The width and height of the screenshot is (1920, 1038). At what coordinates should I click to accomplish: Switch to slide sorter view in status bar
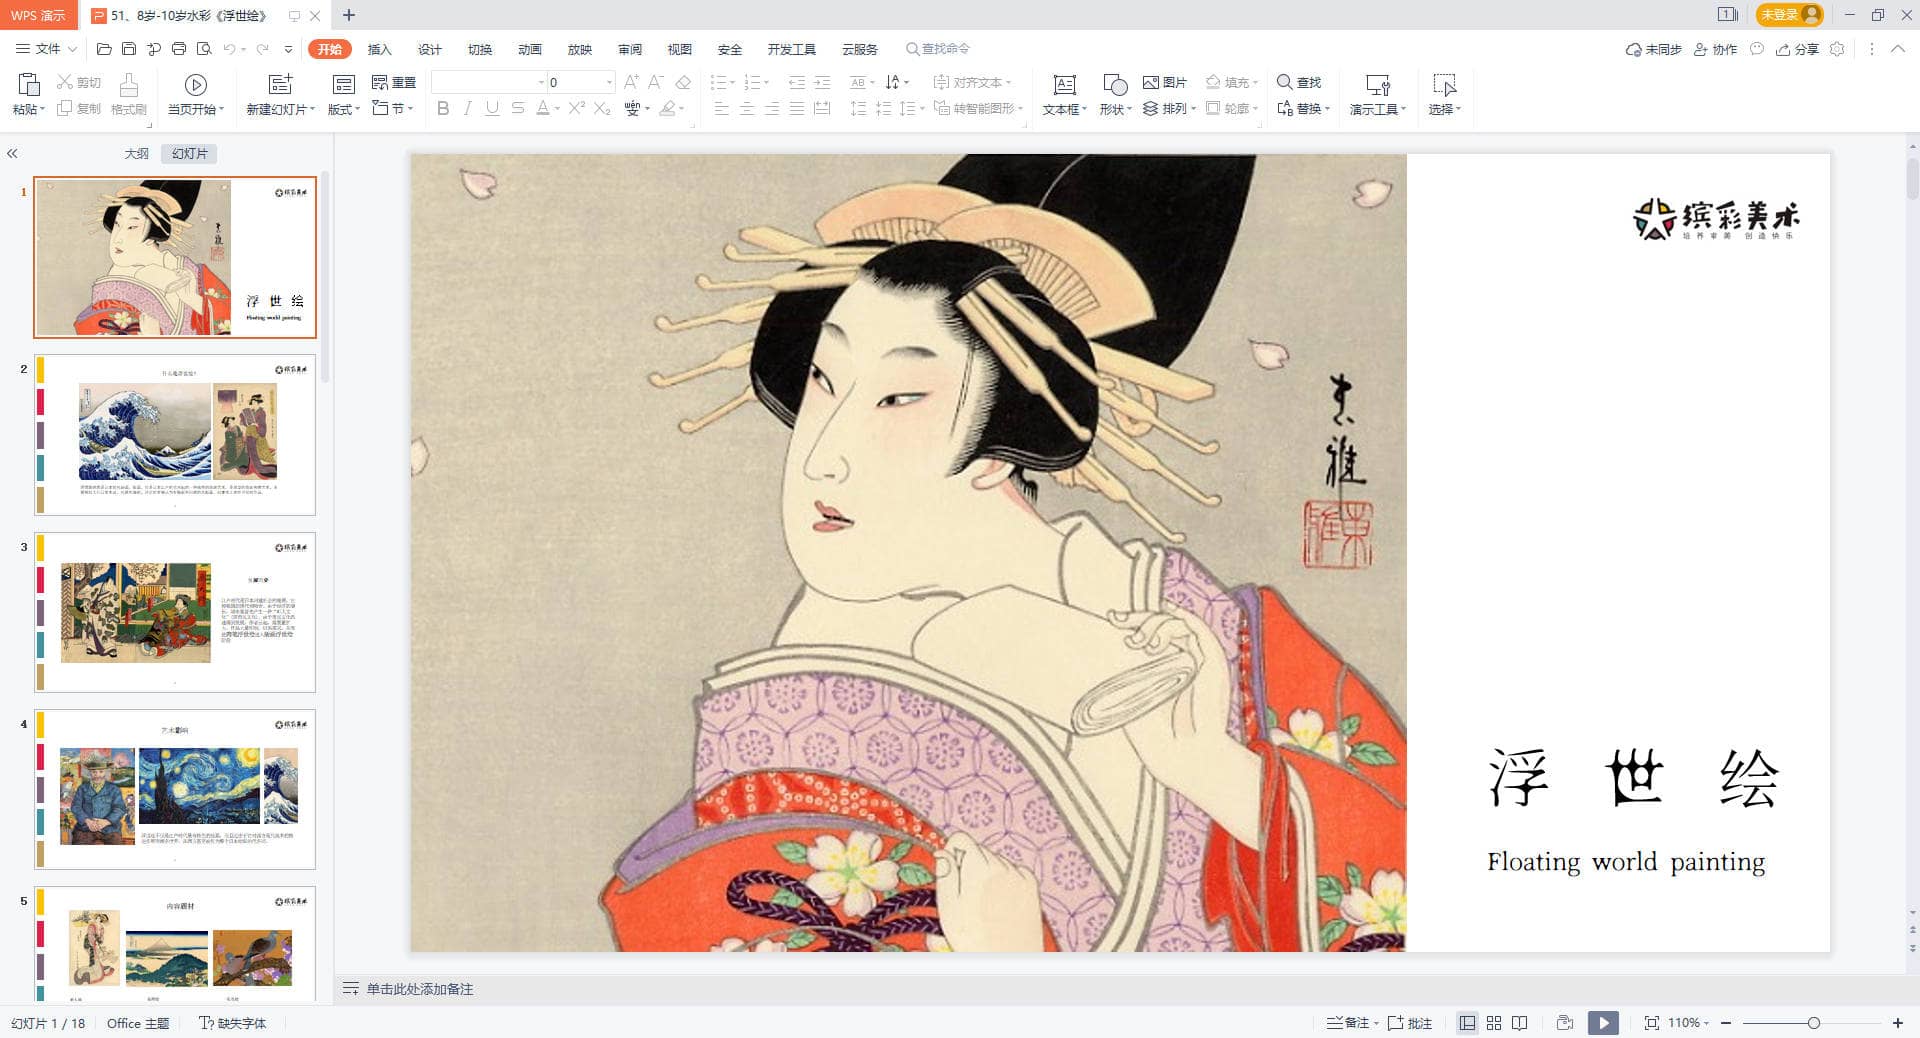(x=1494, y=1023)
